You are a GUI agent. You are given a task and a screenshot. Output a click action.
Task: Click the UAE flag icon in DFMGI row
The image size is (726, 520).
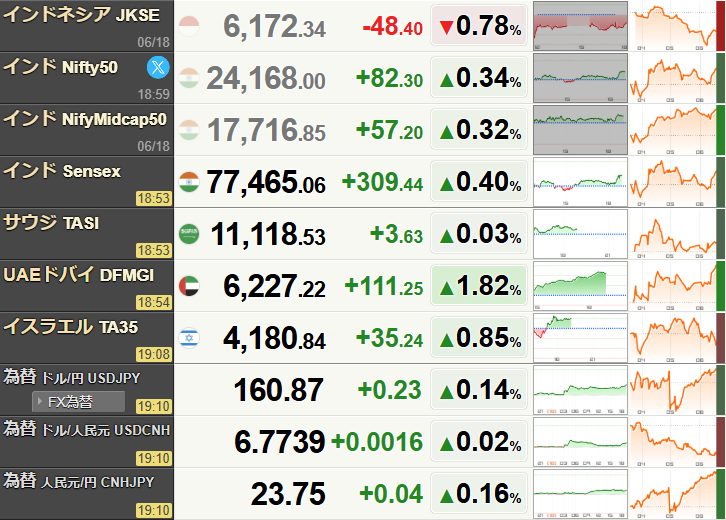coord(189,286)
